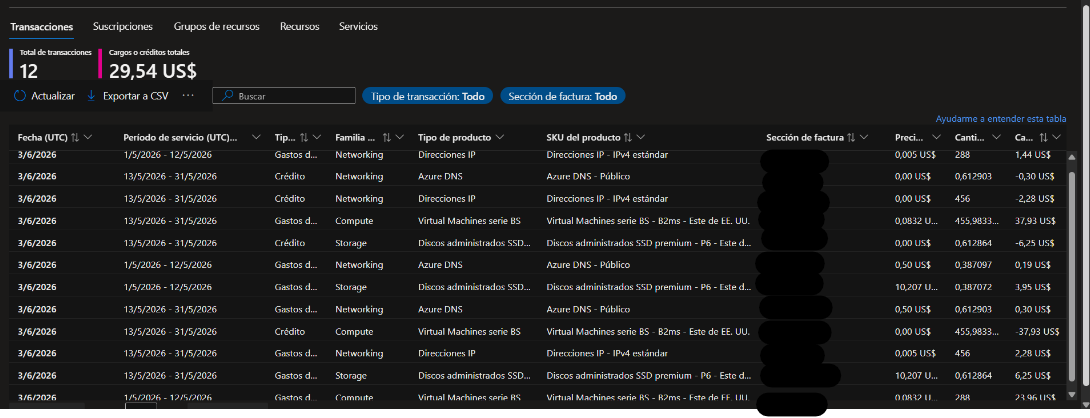This screenshot has width=1090, height=418.
Task: Open the Grupos de recursos tab
Action: click(217, 26)
